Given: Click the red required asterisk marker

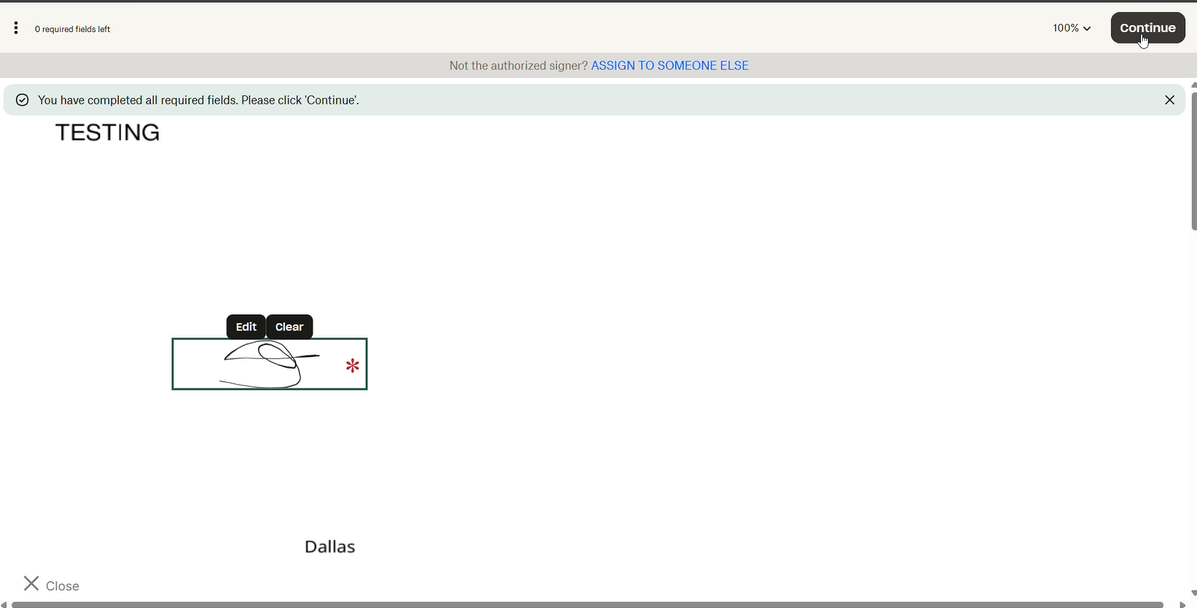Looking at the screenshot, I should click(352, 366).
